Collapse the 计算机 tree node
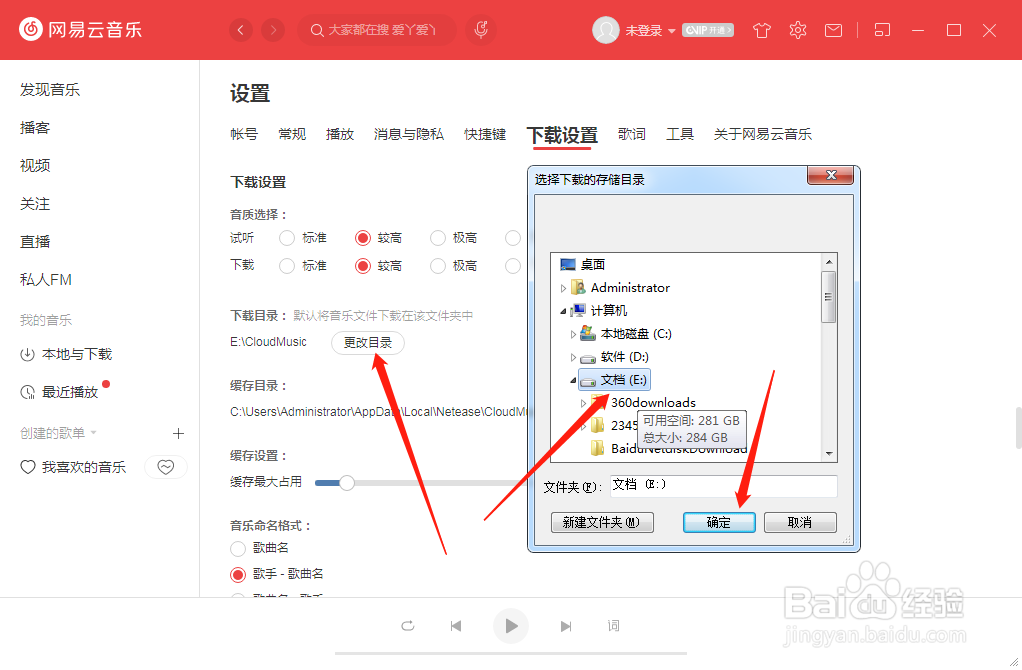 [x=563, y=311]
